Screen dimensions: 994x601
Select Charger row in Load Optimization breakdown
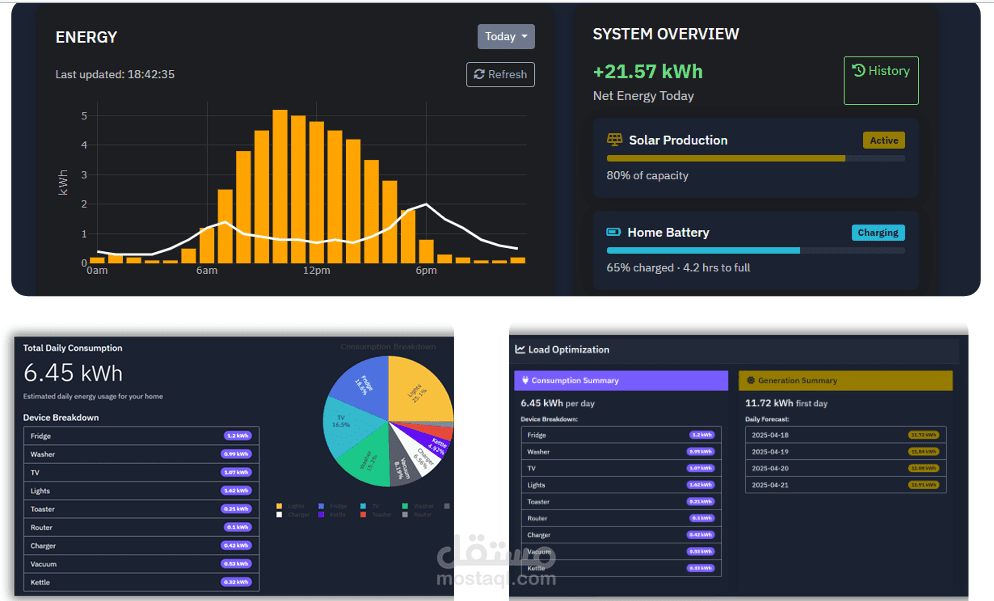621,534
